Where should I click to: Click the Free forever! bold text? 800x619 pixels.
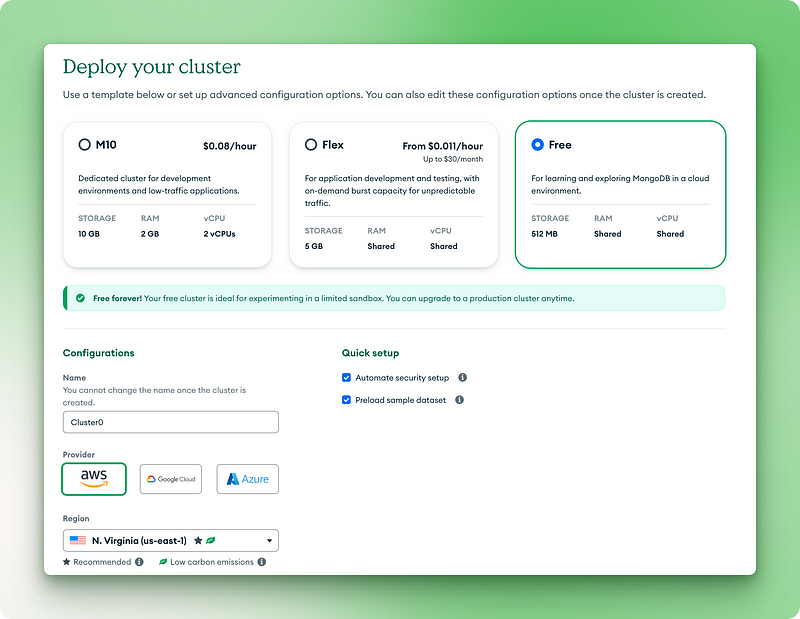117,299
